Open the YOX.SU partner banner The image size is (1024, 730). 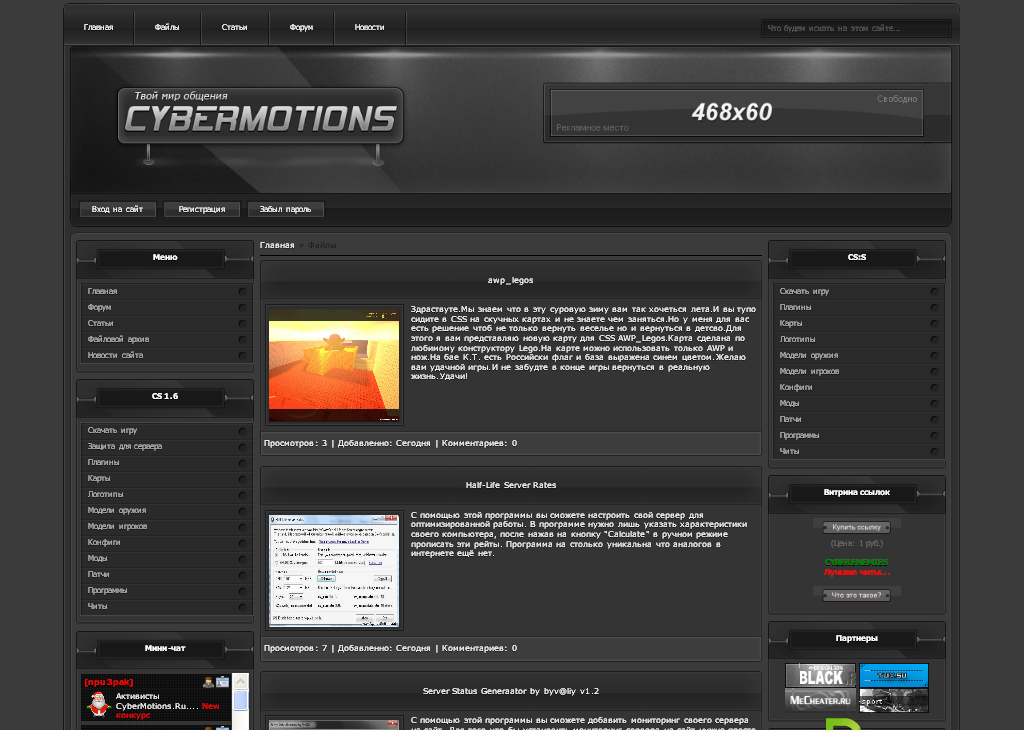point(893,674)
